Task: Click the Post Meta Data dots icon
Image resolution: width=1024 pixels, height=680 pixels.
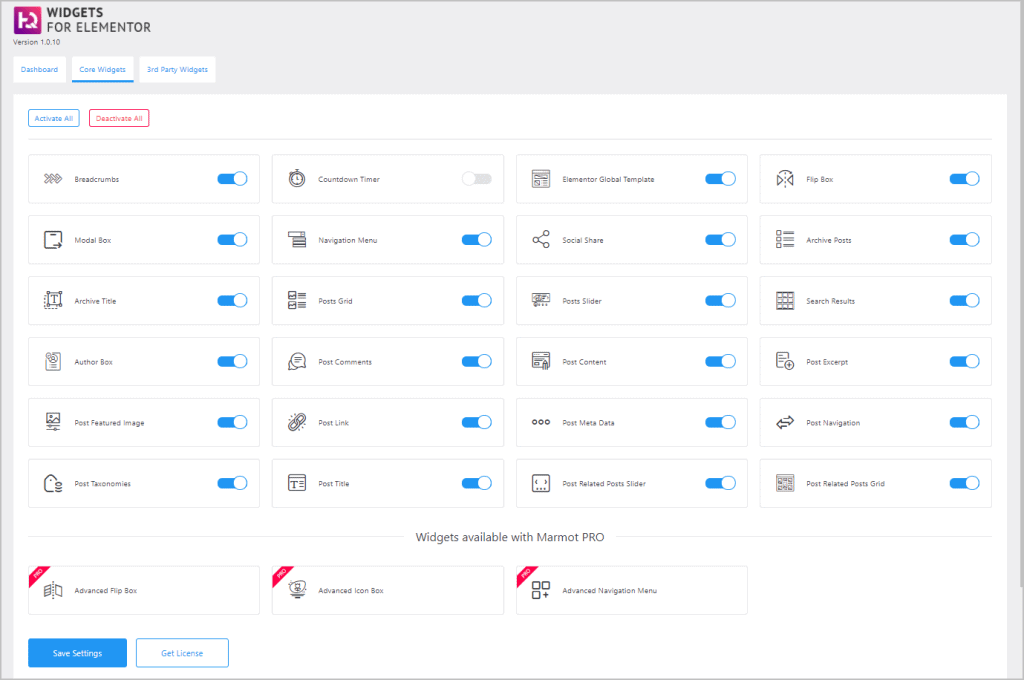Action: [541, 423]
